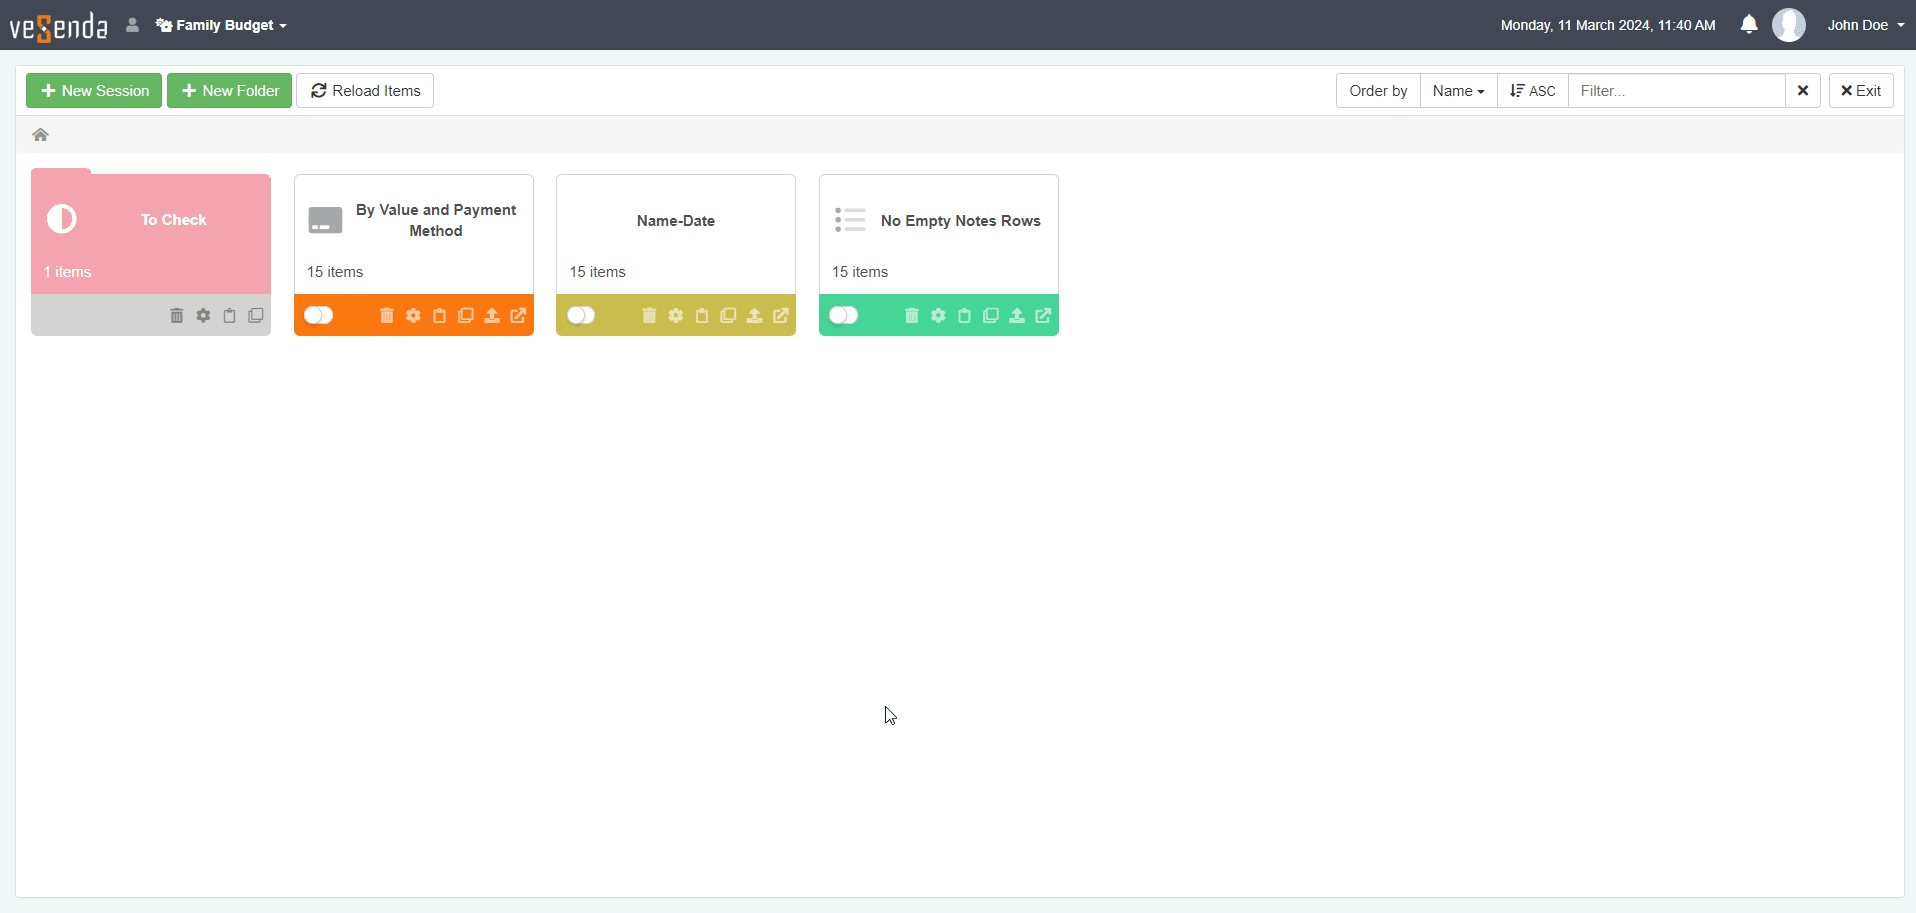Click the duplicate icon on Name-Date card
Screen dimensions: 1916x913
728,316
